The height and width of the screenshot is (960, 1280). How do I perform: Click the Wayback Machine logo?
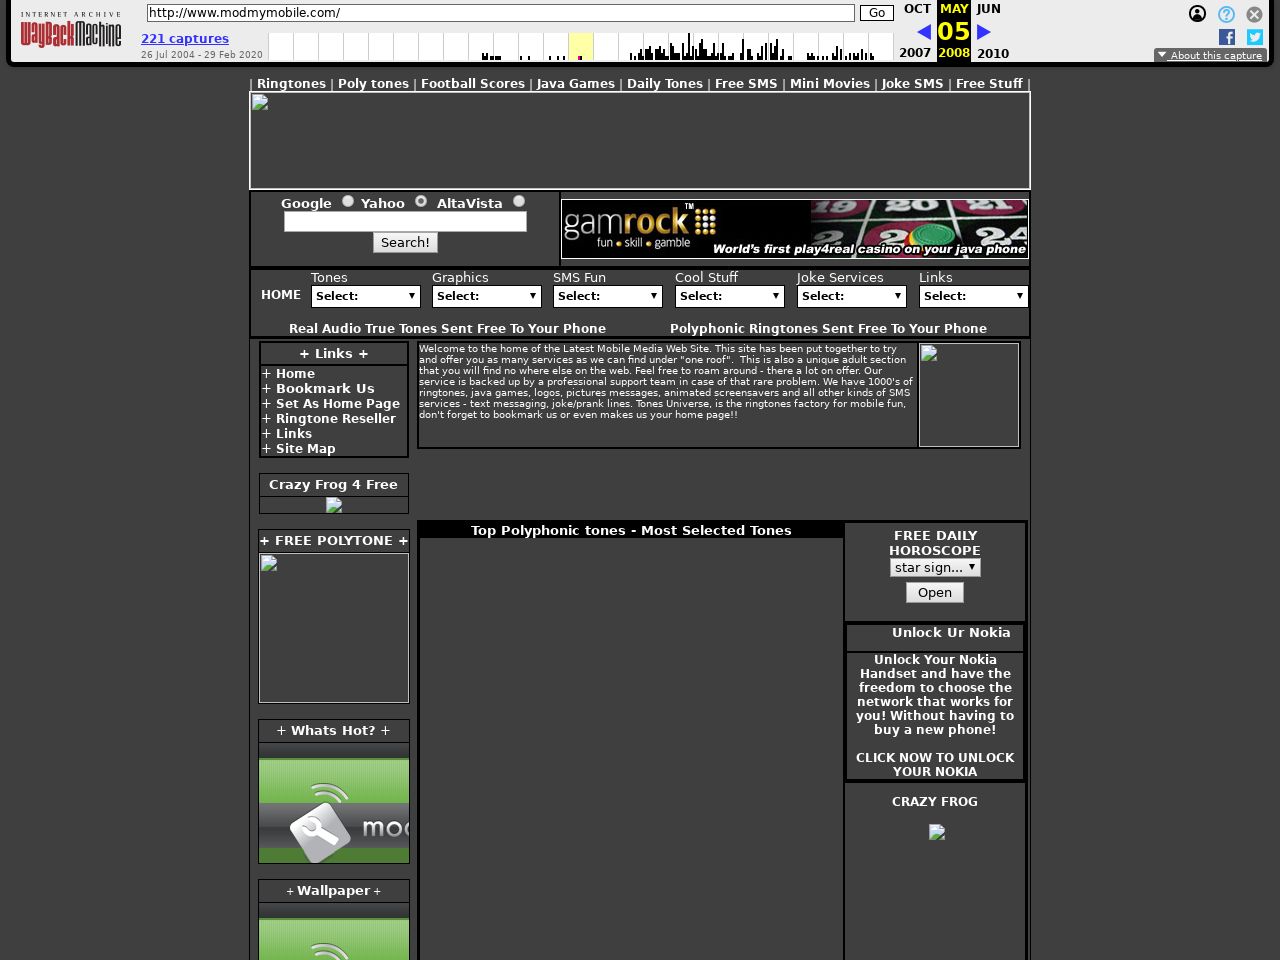click(70, 30)
